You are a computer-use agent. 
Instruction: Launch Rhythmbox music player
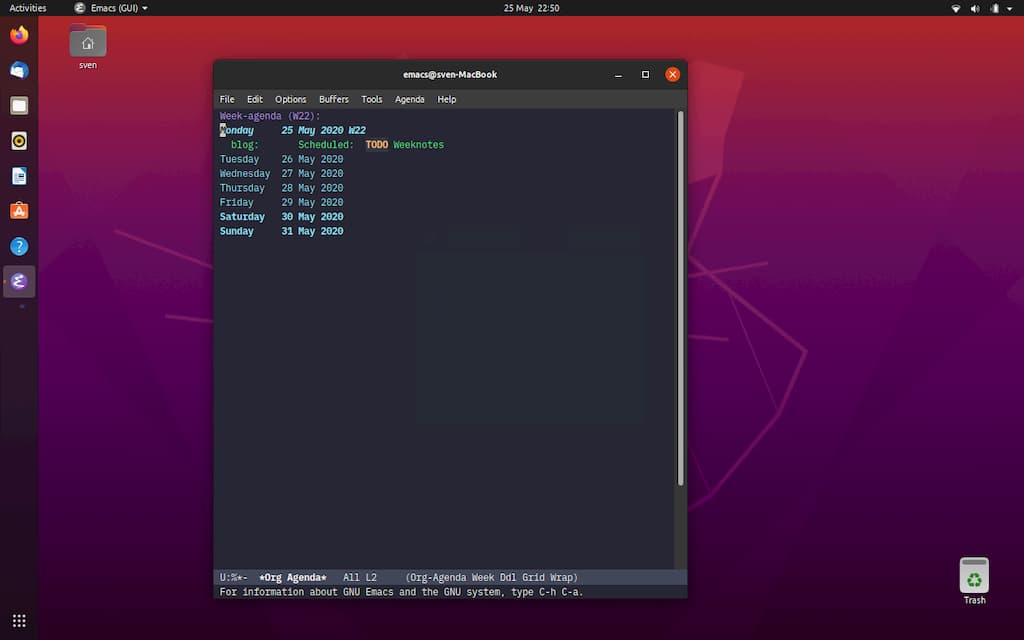click(19, 141)
